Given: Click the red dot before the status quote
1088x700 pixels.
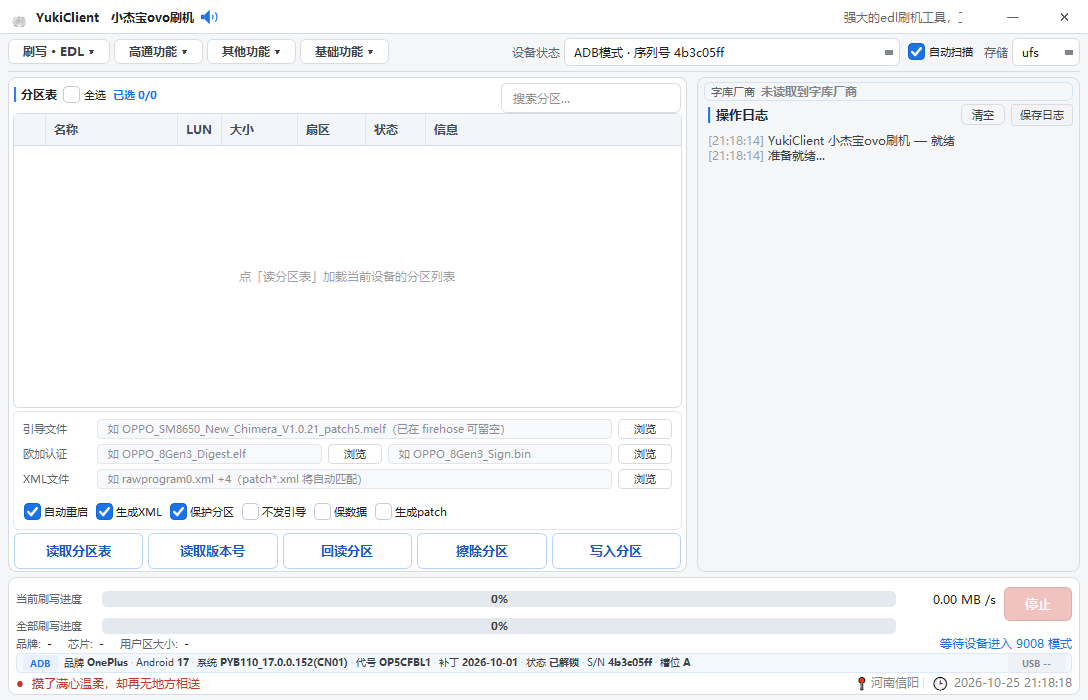Looking at the screenshot, I should pos(20,684).
